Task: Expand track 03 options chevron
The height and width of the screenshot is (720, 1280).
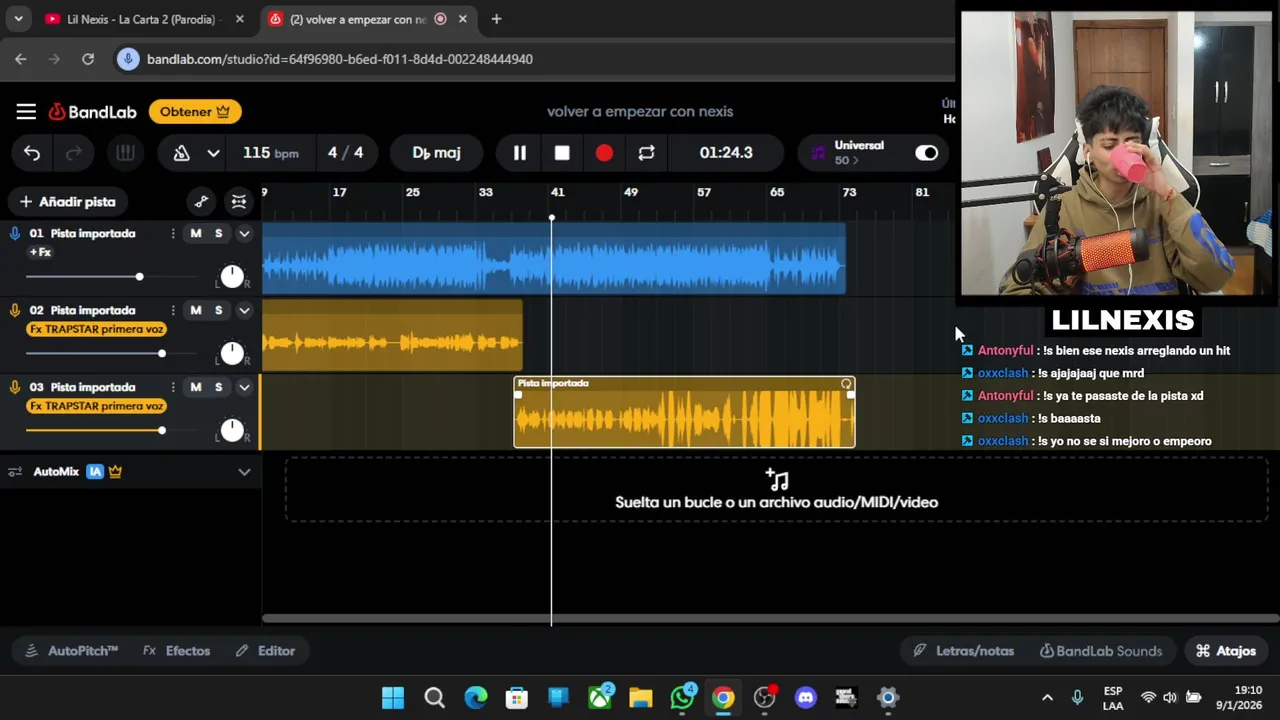Action: pos(244,387)
